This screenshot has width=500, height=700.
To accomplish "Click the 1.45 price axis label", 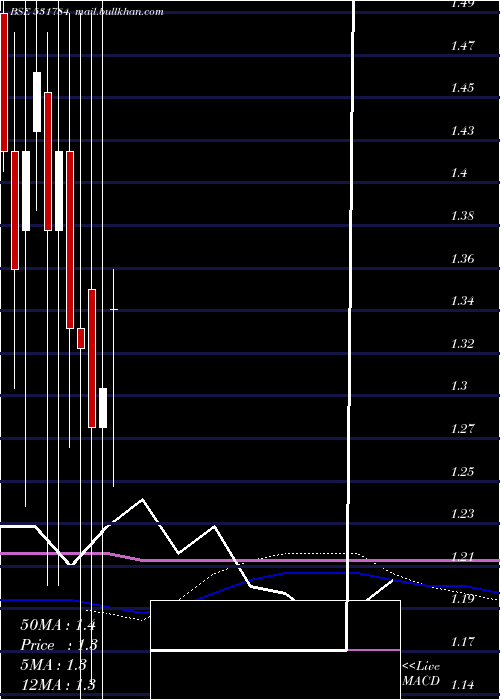I will tap(462, 88).
